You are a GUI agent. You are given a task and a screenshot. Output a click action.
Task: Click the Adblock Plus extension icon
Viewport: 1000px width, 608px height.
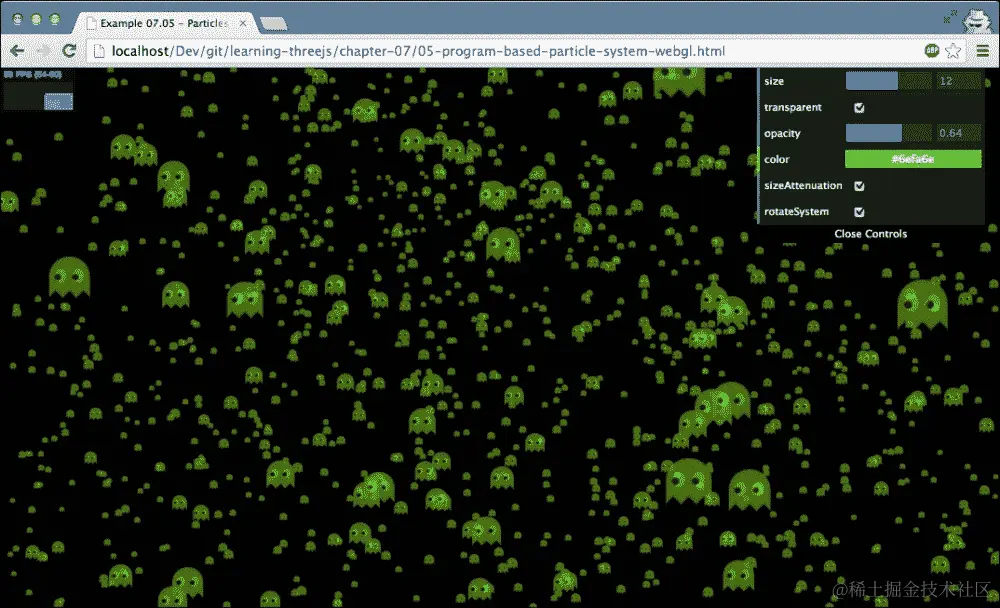point(930,50)
